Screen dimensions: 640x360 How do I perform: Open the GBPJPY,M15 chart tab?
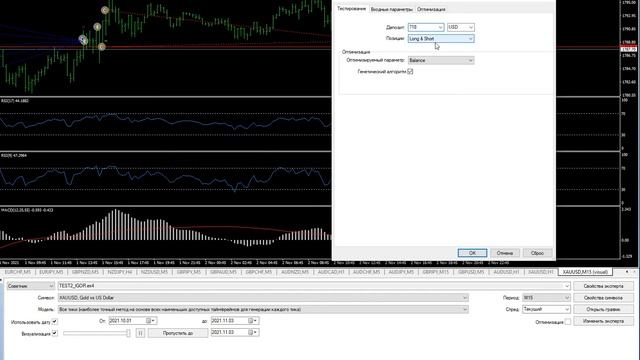pos(436,272)
